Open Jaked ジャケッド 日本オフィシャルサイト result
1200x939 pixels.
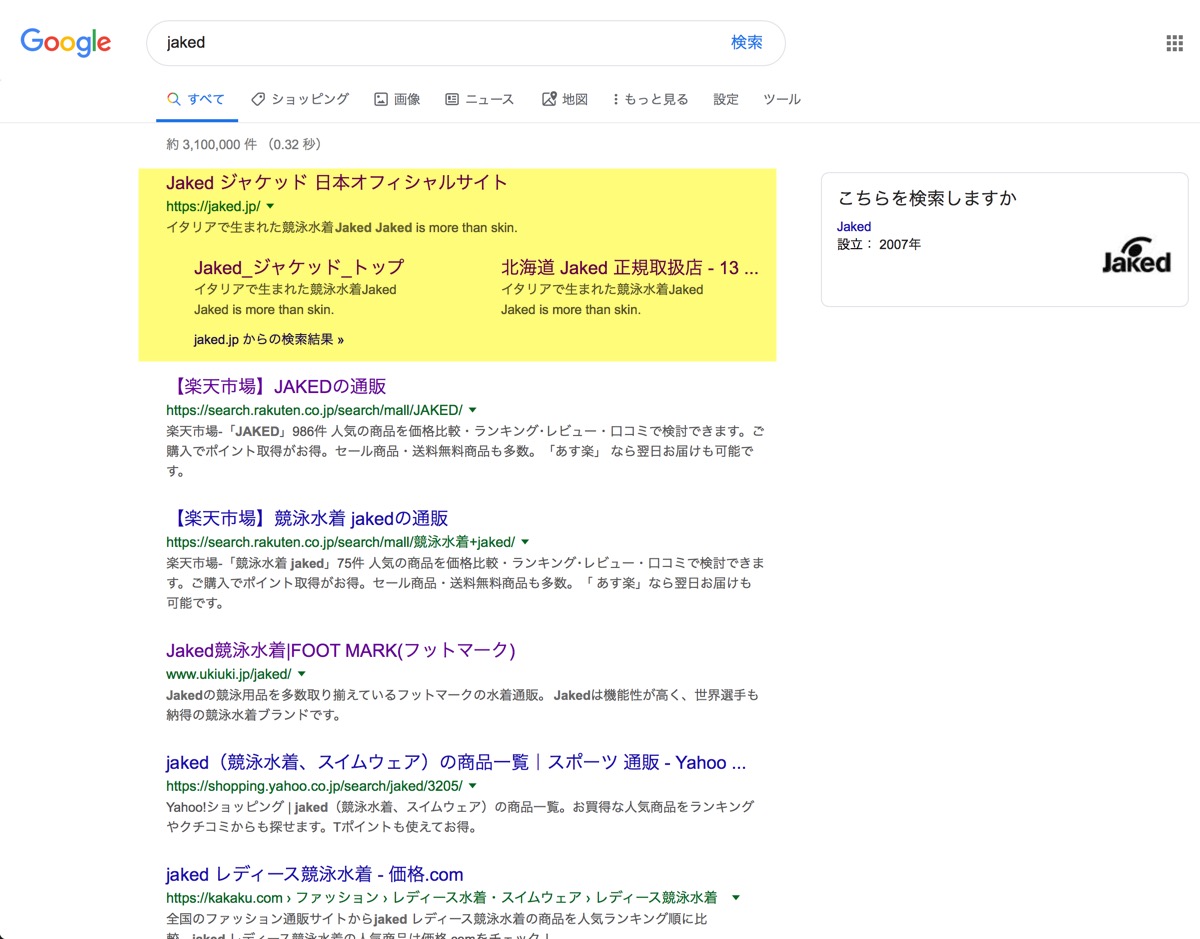coord(337,183)
